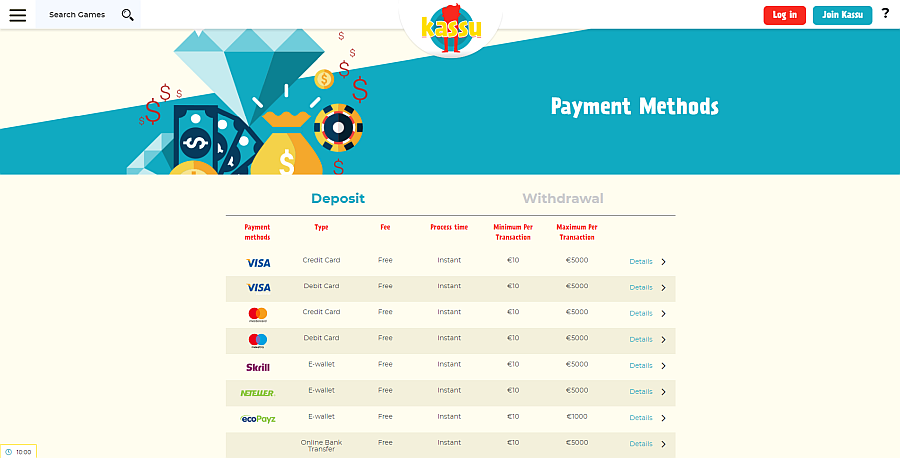Click the Minimum Per Transaction header
Viewport: 900px width, 458px height.
(x=513, y=232)
